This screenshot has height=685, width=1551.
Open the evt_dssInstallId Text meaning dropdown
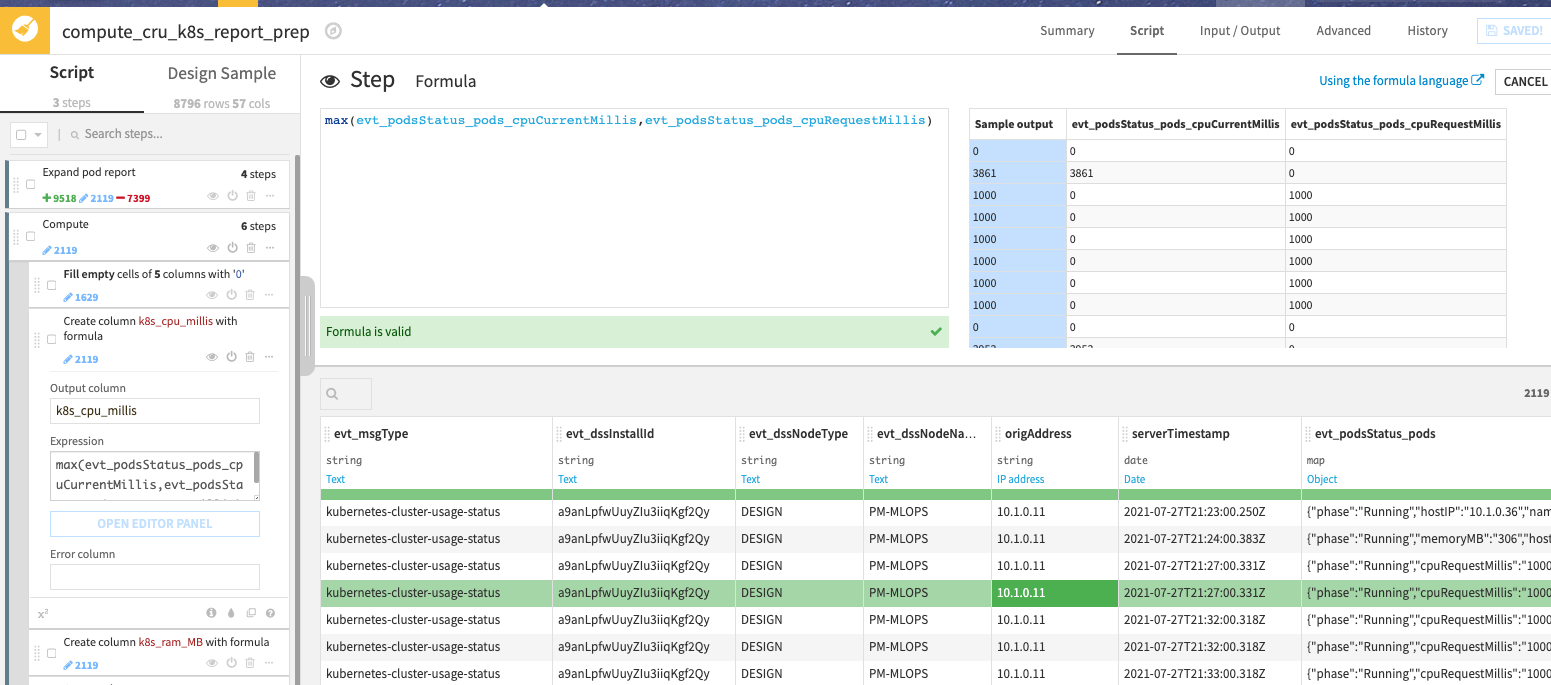pyautogui.click(x=567, y=479)
